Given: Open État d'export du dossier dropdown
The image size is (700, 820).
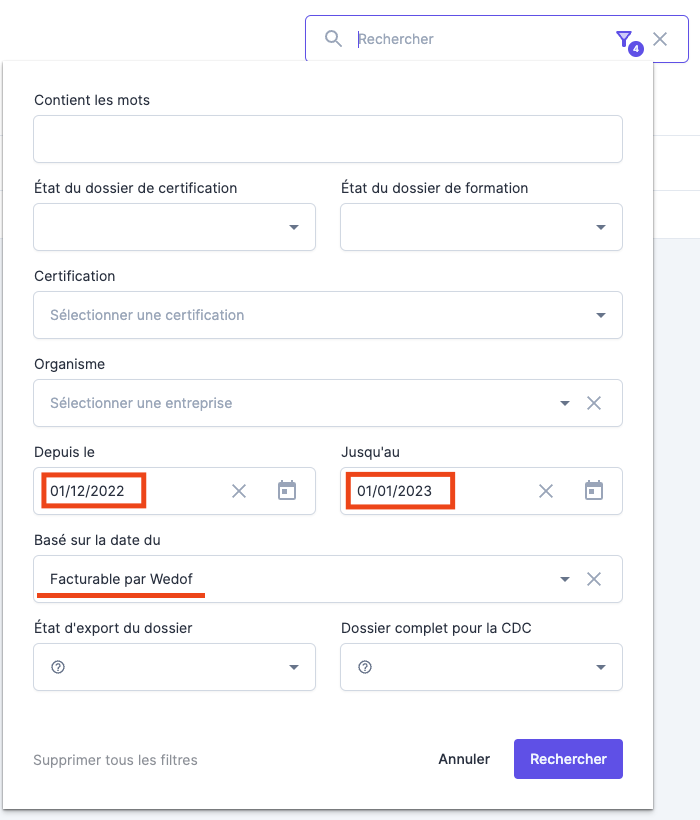Looking at the screenshot, I should click(x=294, y=667).
